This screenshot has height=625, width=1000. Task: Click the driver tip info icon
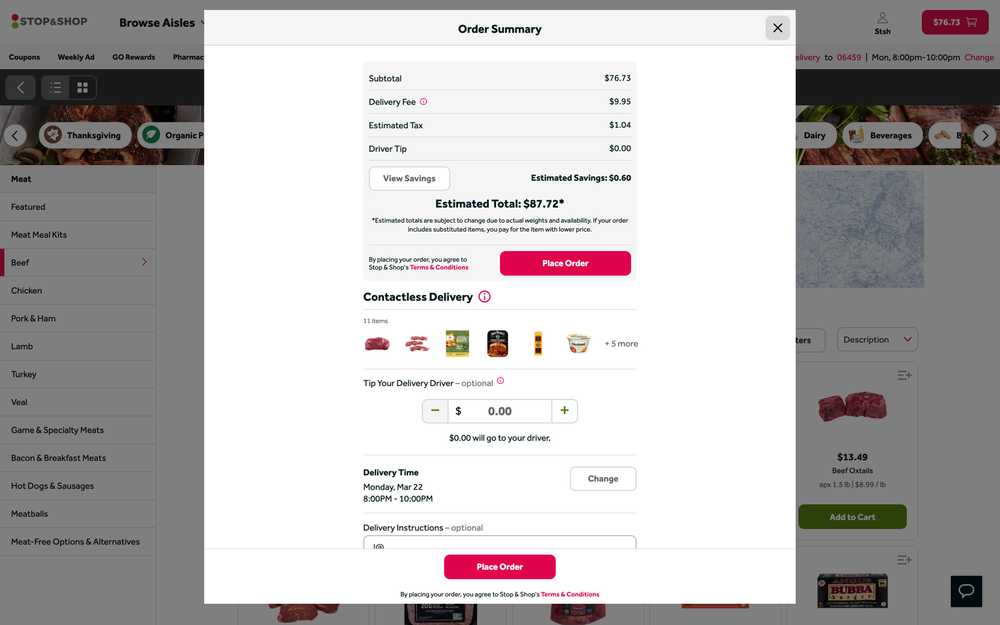tap(501, 381)
